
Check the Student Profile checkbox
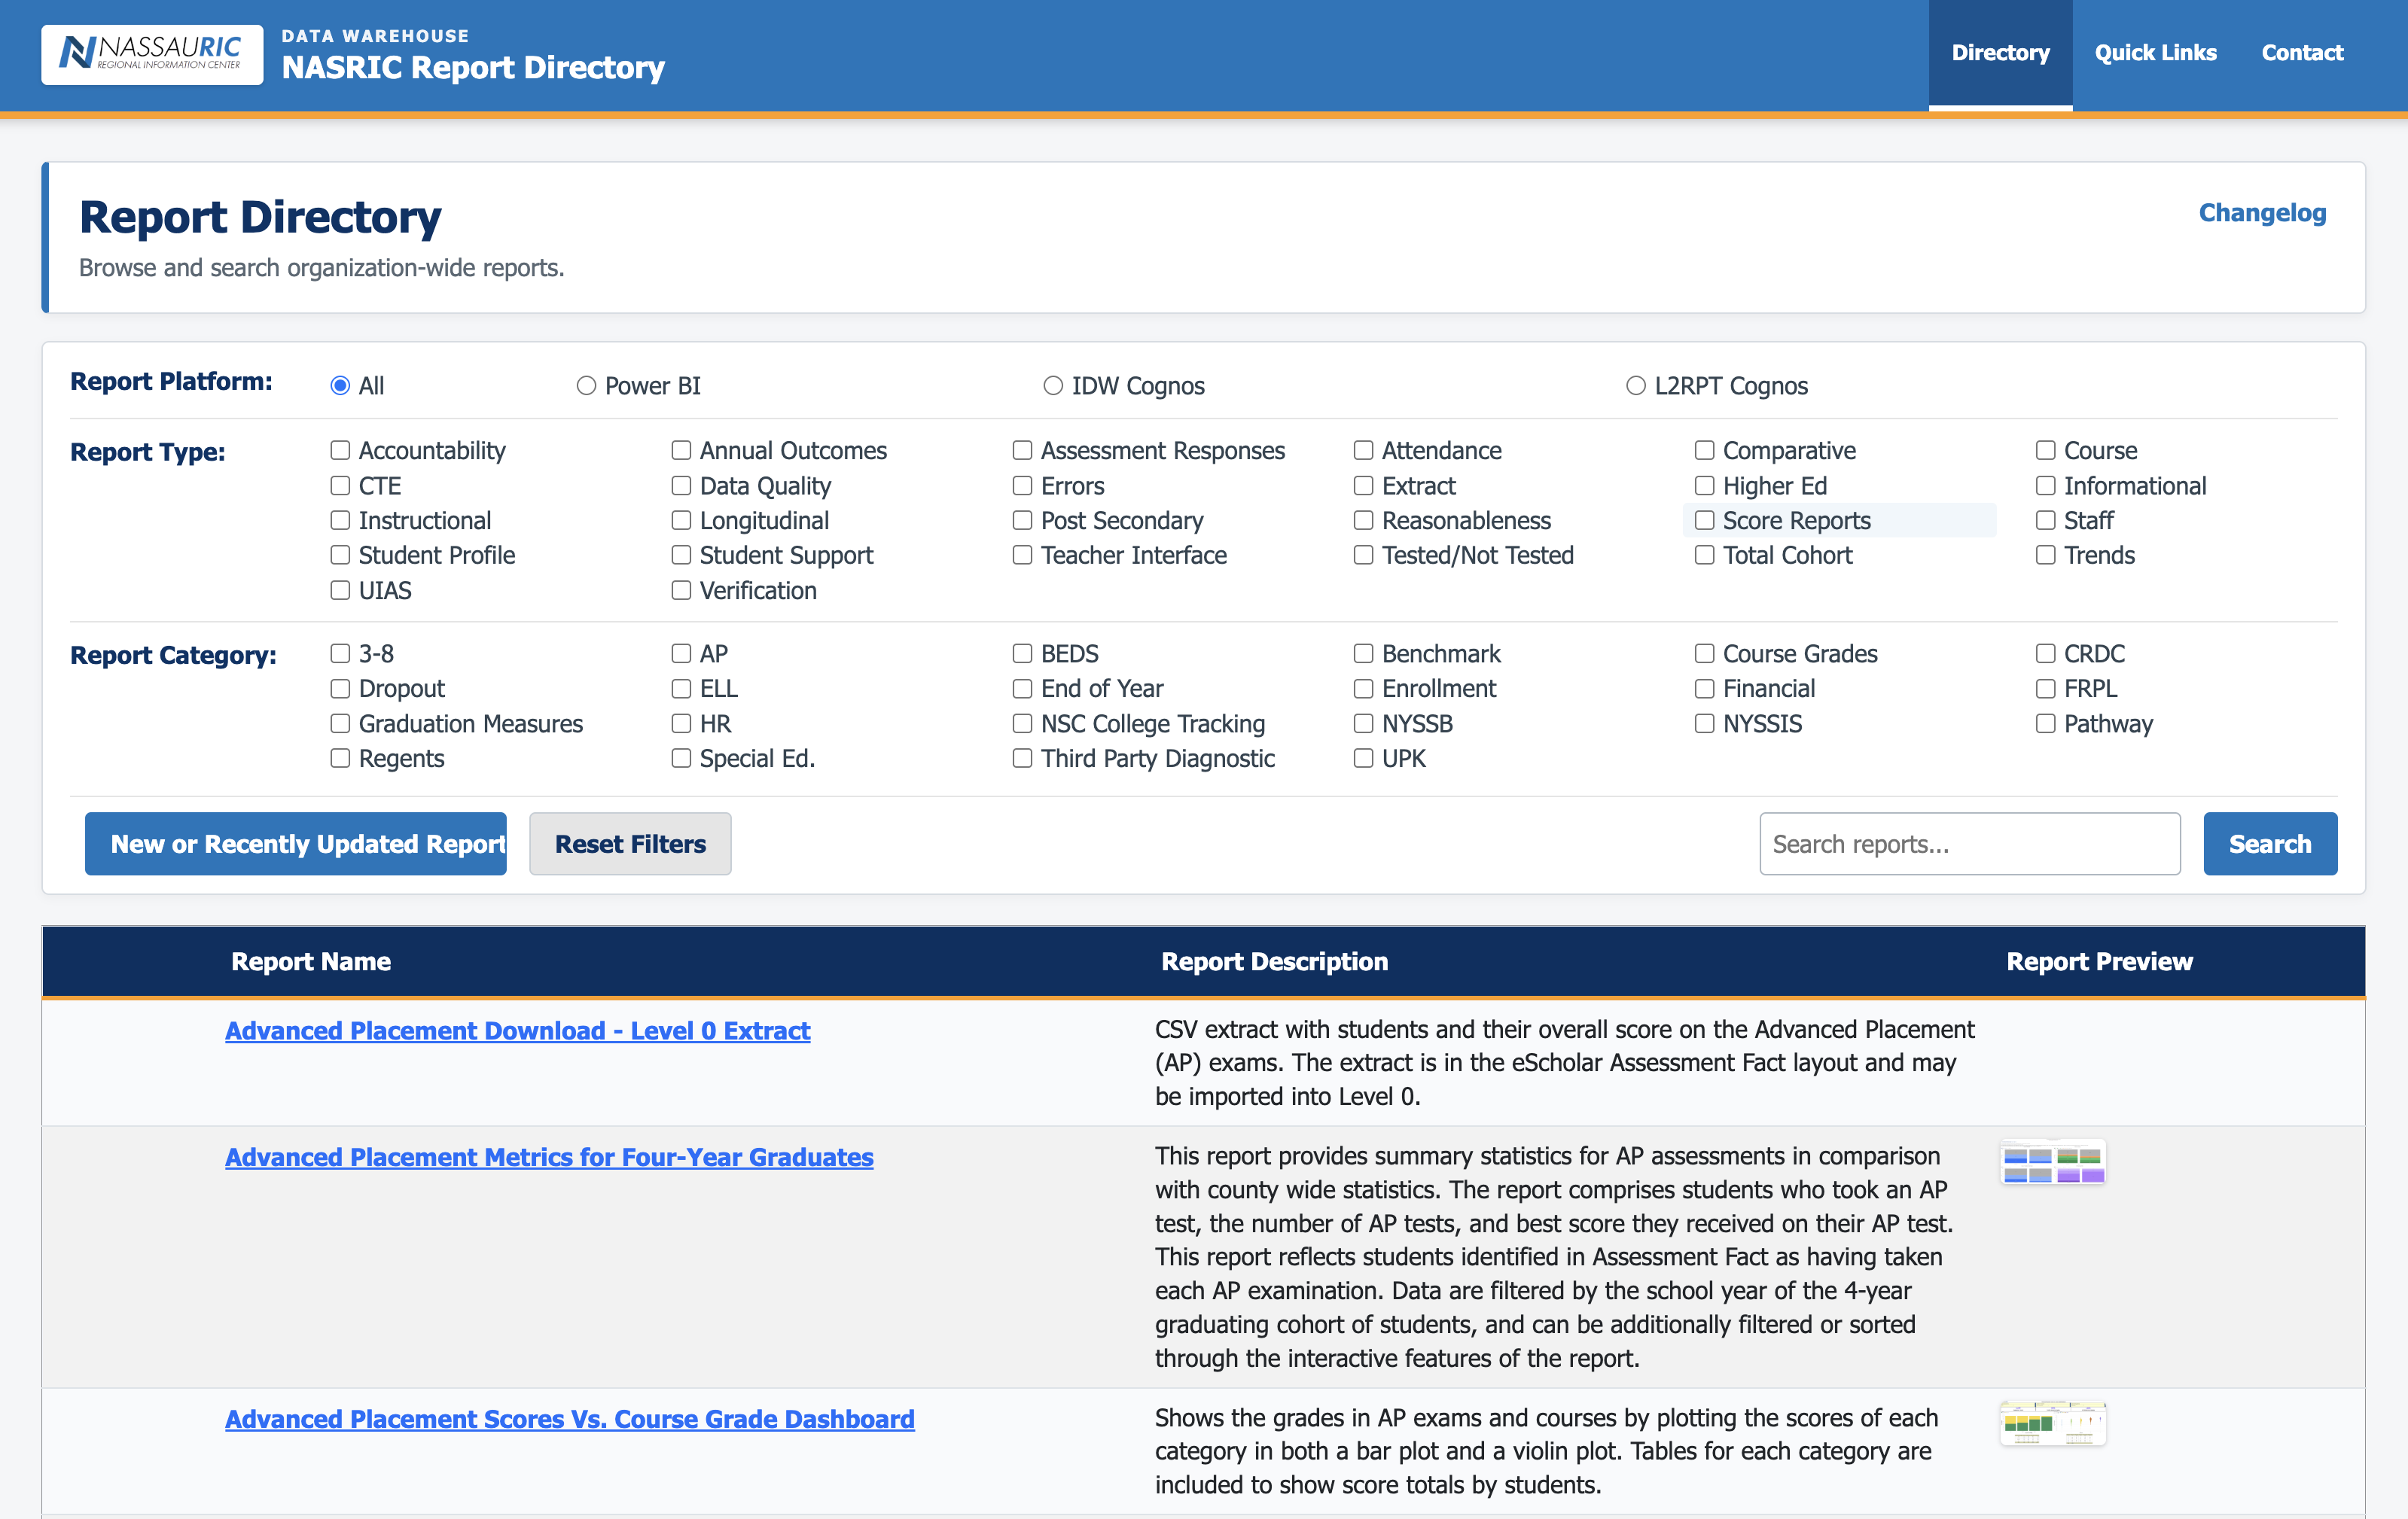coord(340,555)
